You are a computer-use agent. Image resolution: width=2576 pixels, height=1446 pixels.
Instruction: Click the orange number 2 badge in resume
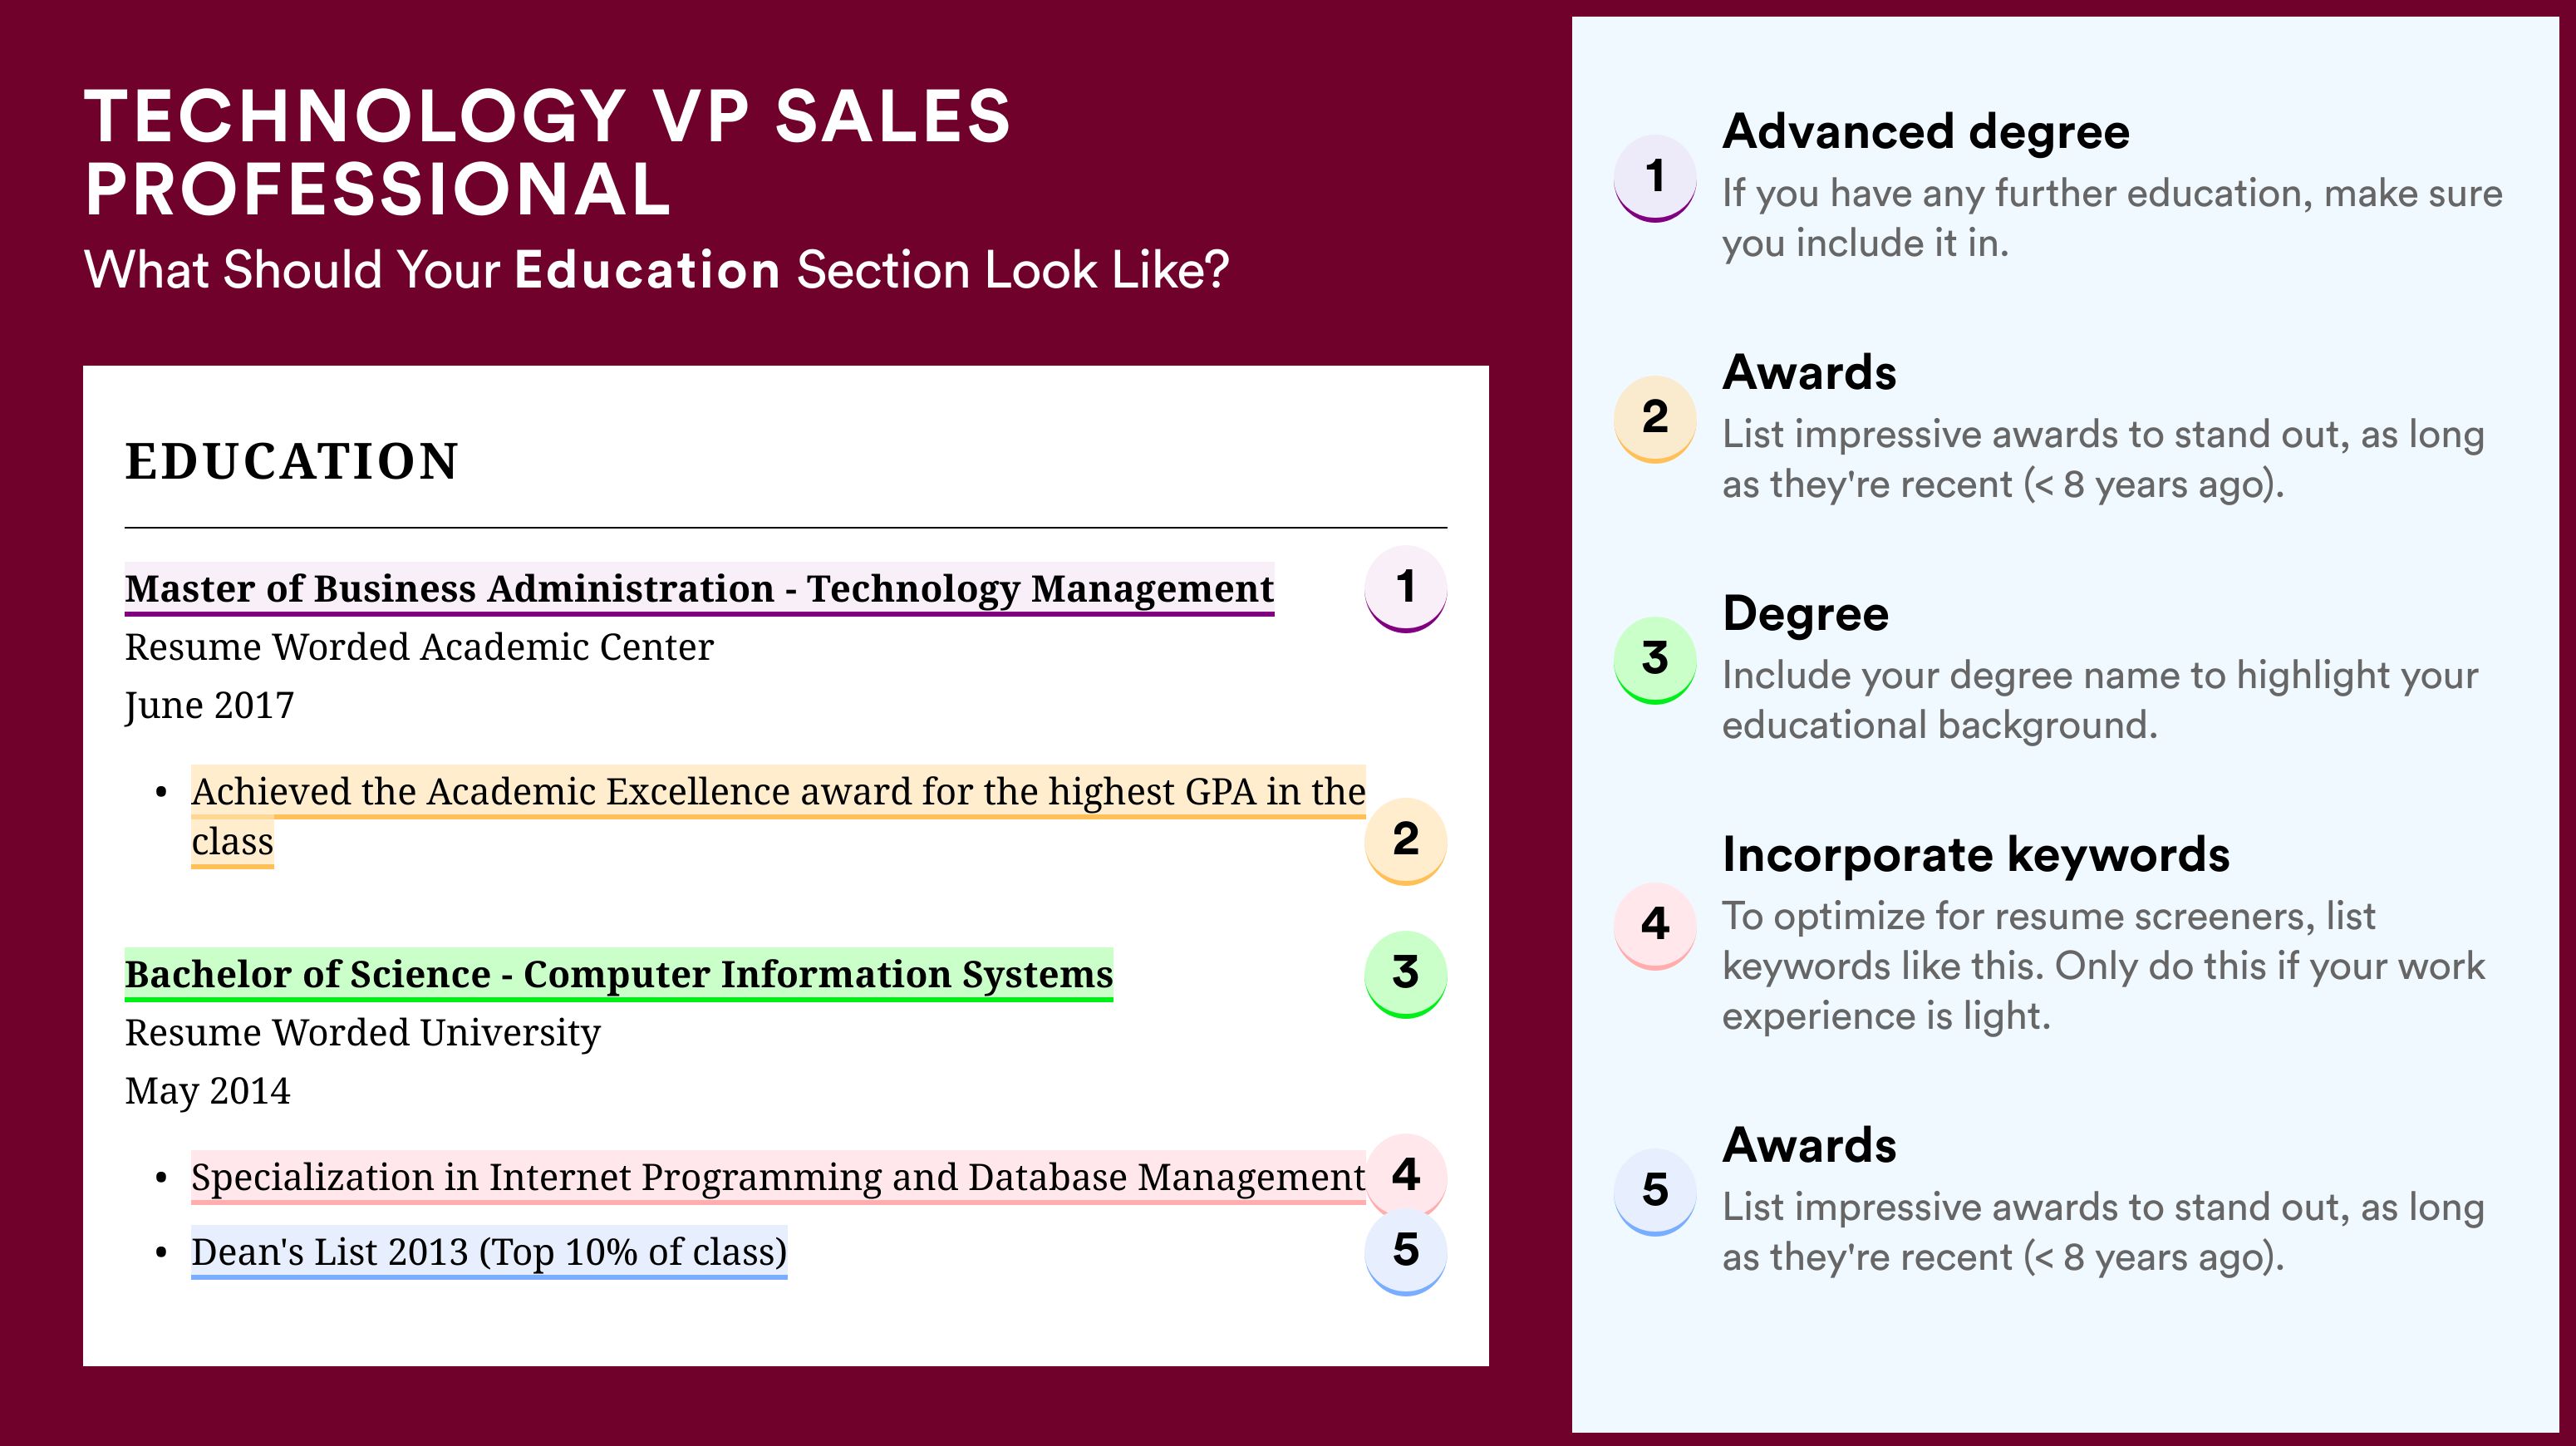pyautogui.click(x=1405, y=841)
